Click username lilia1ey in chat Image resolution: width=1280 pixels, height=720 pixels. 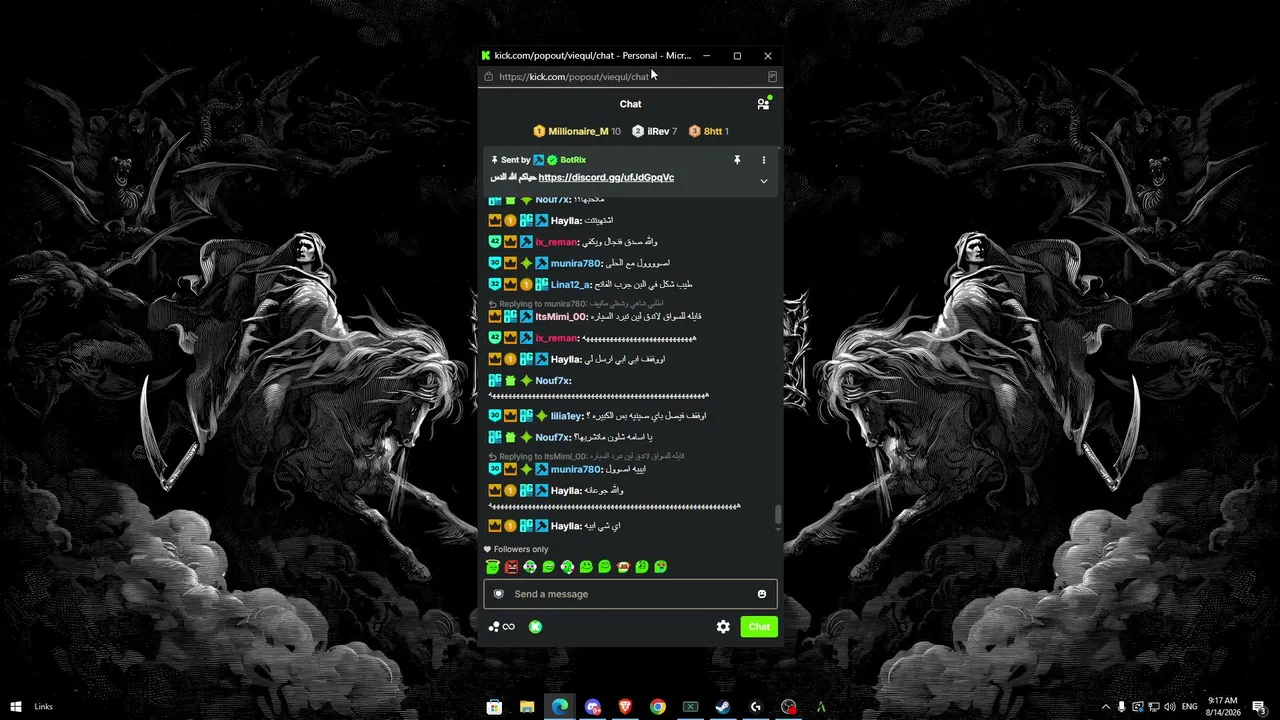567,416
